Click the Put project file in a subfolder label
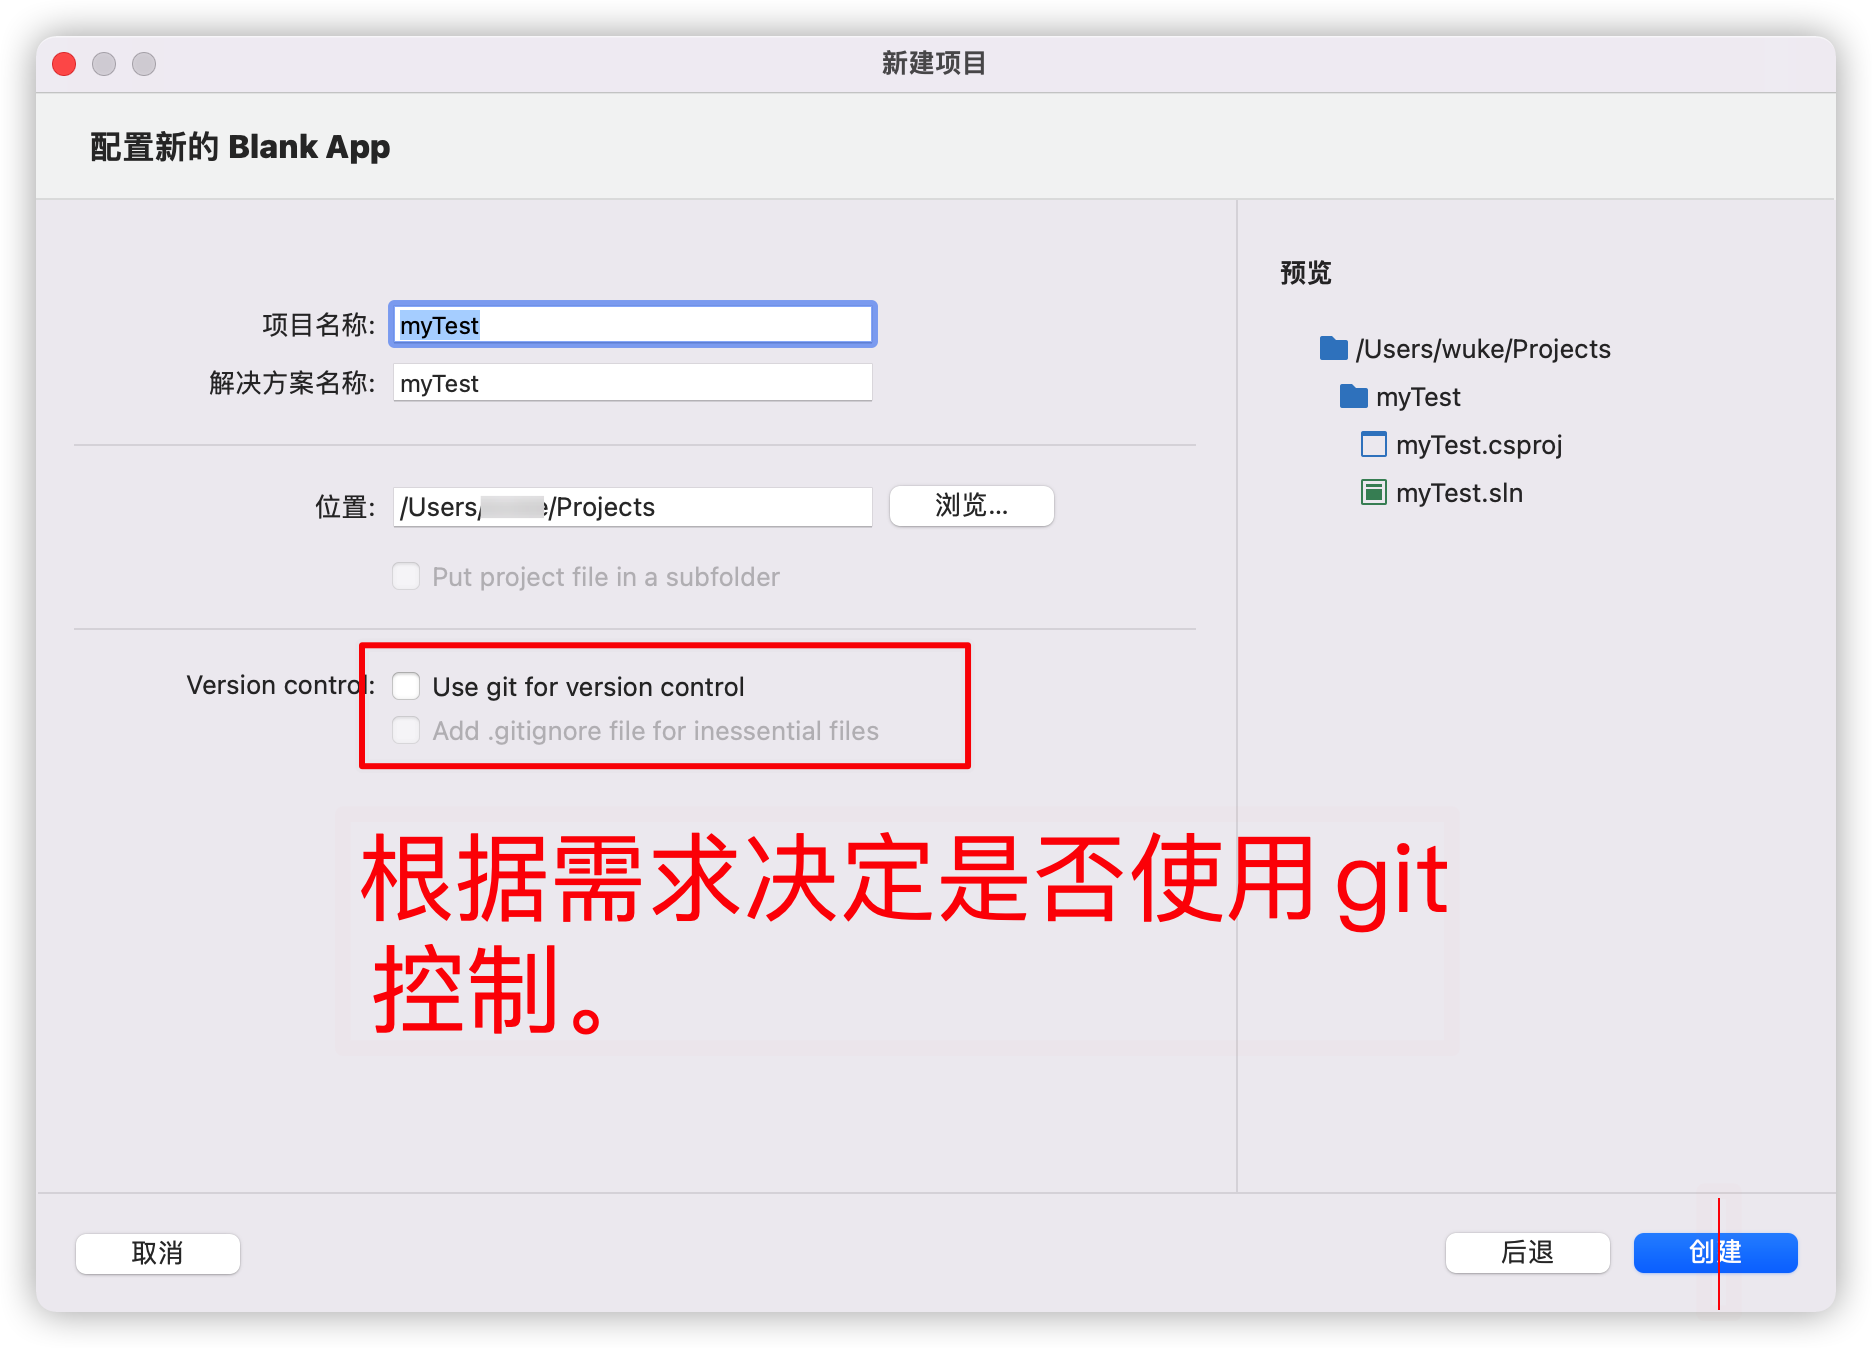 click(606, 577)
